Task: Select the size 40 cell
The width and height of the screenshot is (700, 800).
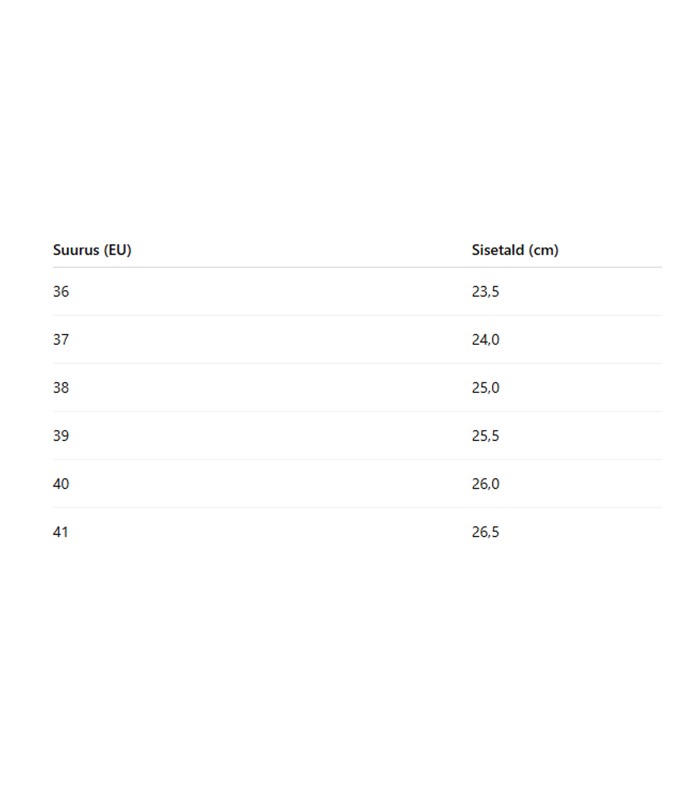Action: (x=61, y=484)
